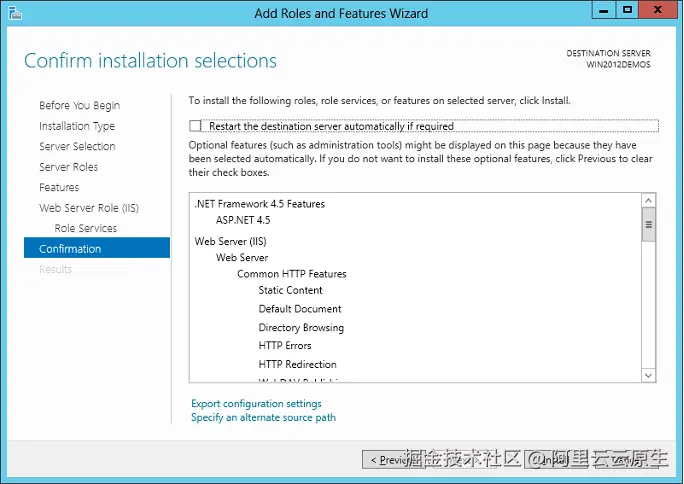Go to the Before You Begin step
This screenshot has height=484, width=684.
coord(79,106)
